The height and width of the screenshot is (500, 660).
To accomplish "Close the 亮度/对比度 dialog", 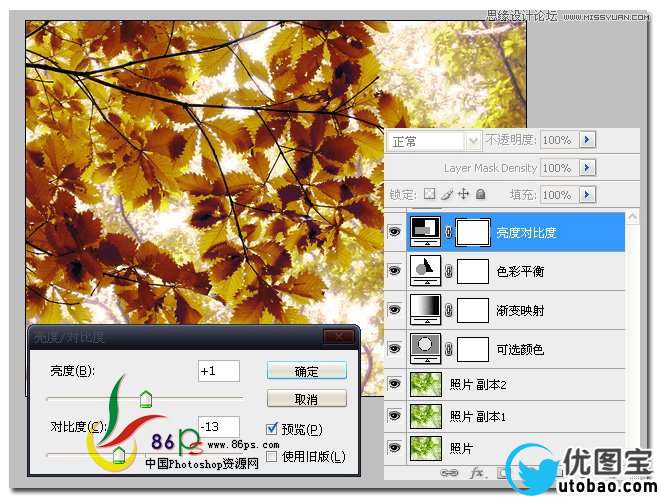I will [338, 336].
